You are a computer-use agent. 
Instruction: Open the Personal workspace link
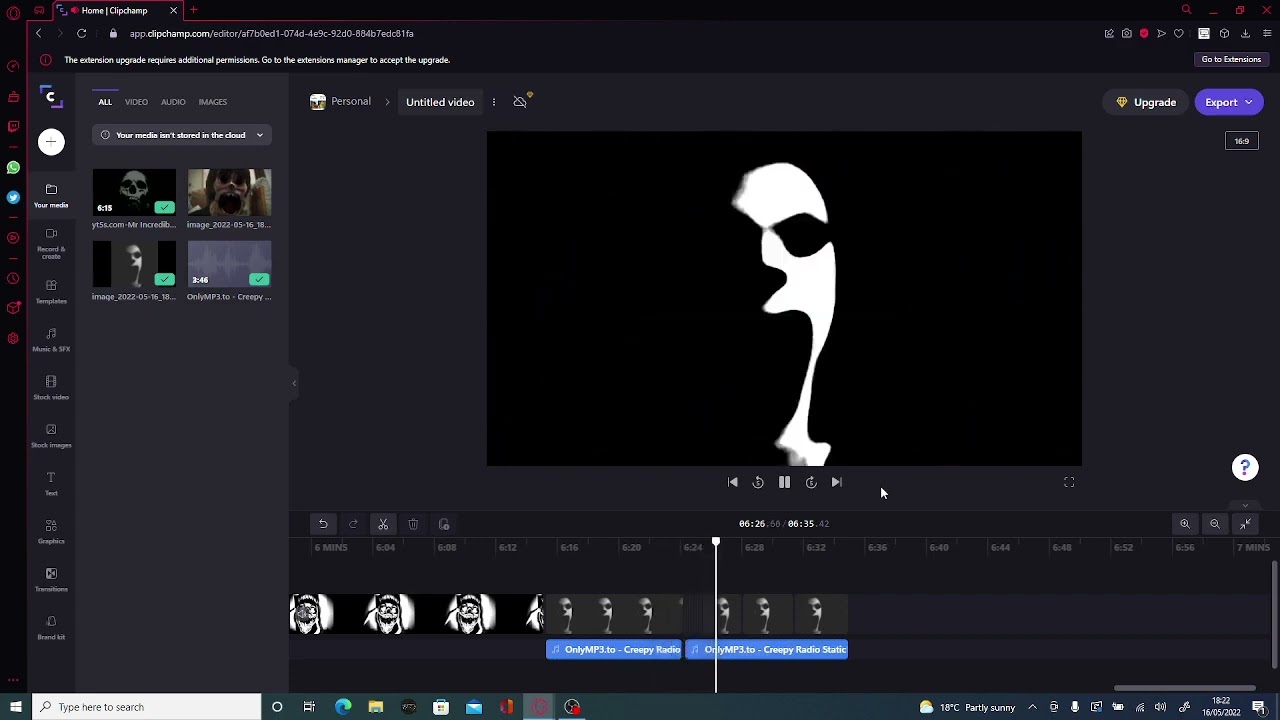341,102
